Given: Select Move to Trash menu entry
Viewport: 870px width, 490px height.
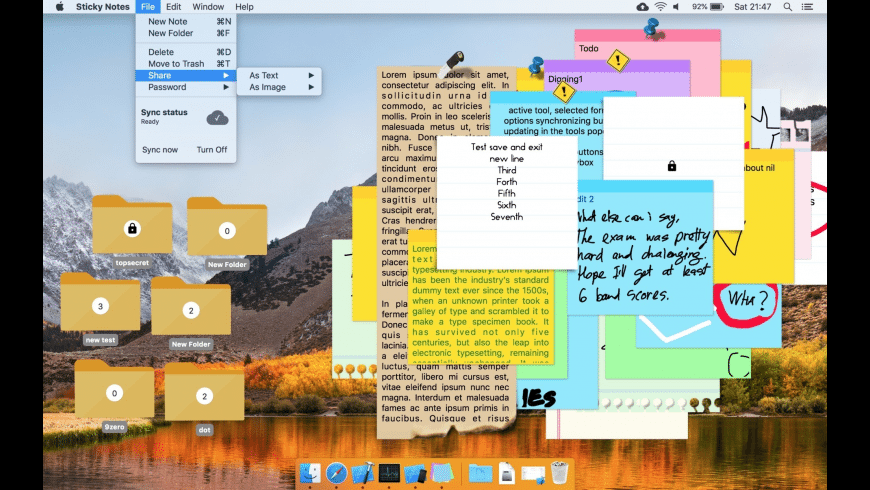Looking at the screenshot, I should pyautogui.click(x=186, y=63).
